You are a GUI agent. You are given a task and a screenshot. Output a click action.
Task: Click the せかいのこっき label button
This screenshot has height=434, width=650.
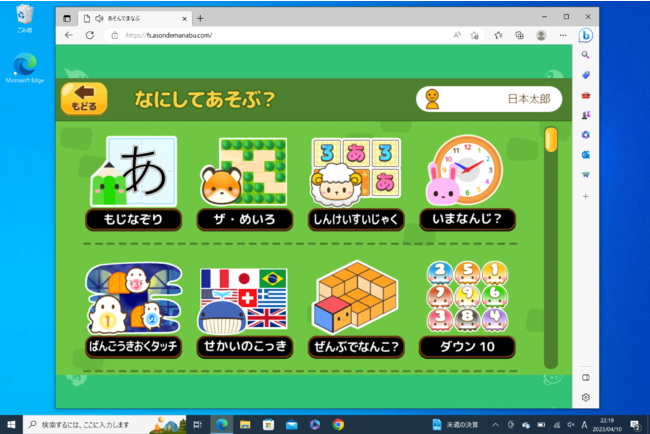(x=245, y=347)
